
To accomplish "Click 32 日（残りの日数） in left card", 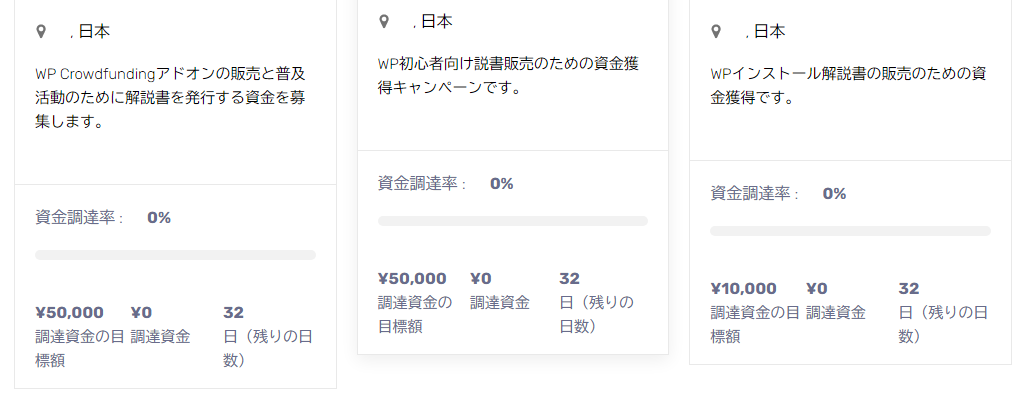I will (x=268, y=337).
